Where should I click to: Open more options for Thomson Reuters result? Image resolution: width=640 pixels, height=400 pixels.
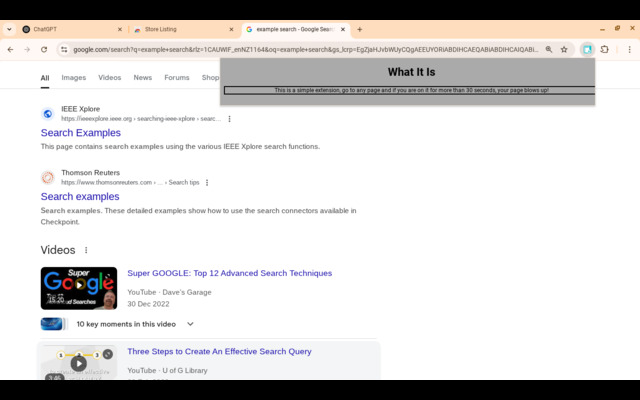[x=207, y=182]
